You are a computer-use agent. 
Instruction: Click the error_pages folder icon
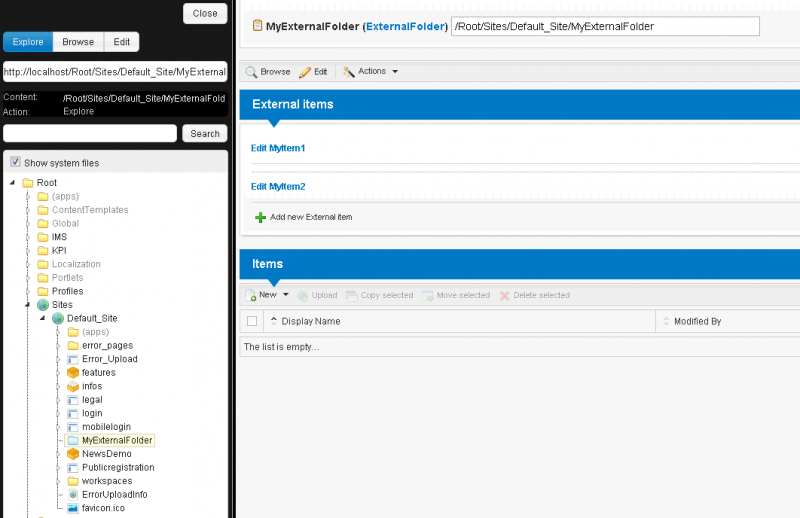[73, 346]
